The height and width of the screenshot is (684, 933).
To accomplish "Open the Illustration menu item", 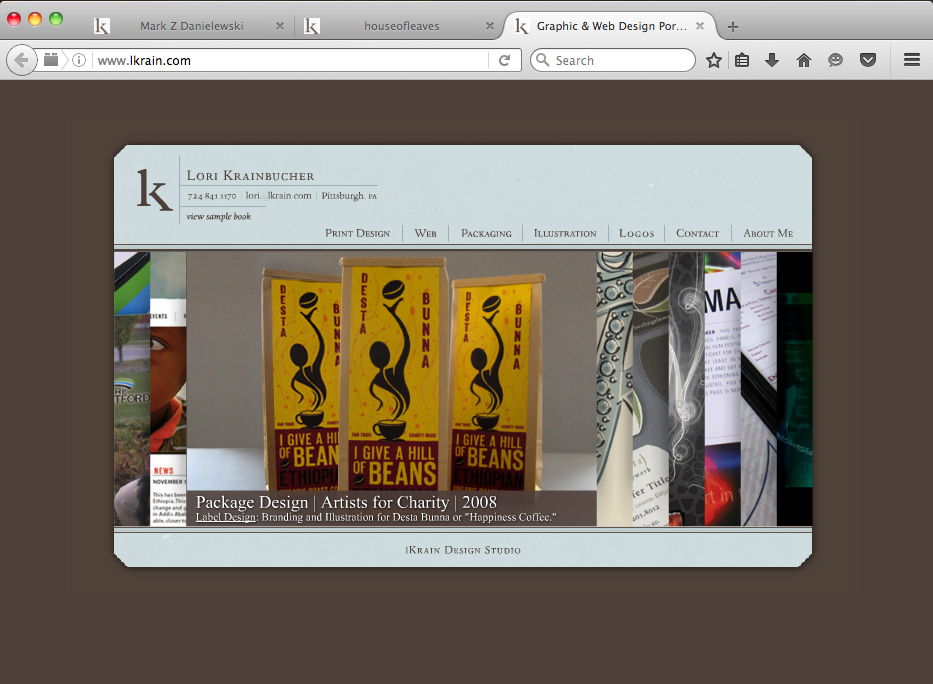I will pyautogui.click(x=565, y=233).
